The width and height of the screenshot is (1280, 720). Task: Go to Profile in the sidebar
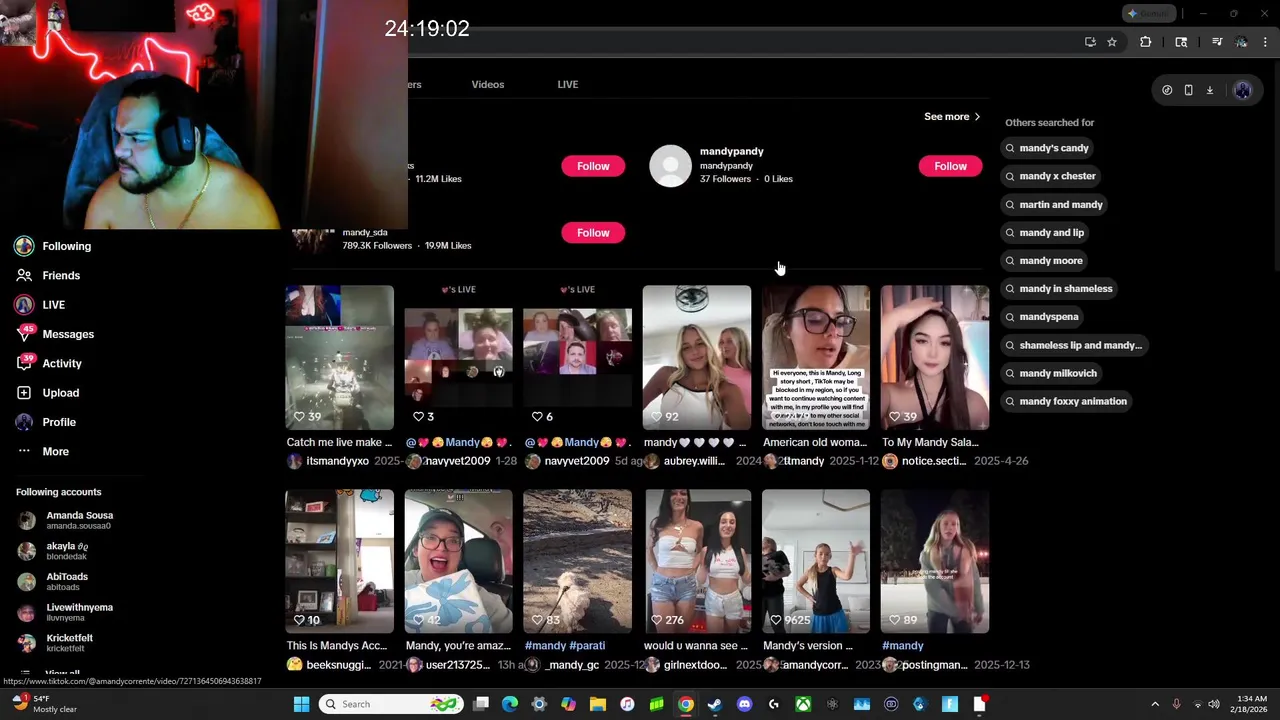click(46, 422)
